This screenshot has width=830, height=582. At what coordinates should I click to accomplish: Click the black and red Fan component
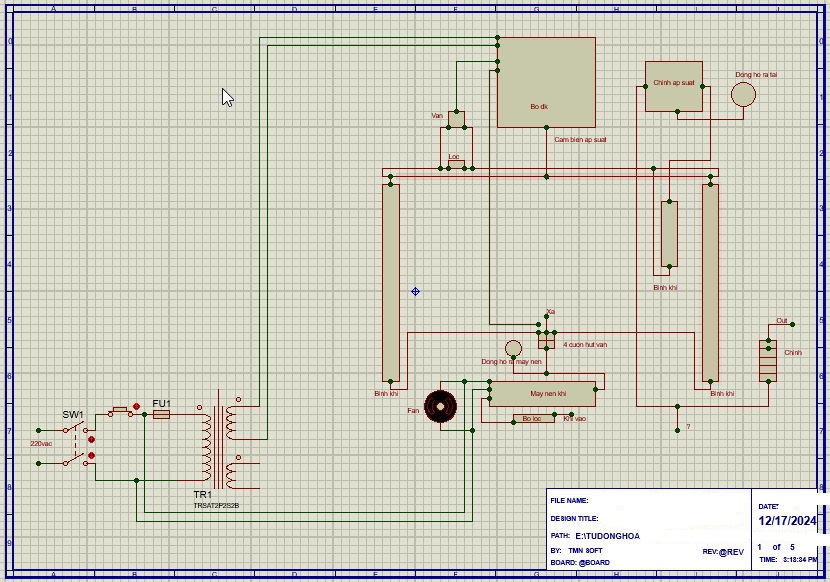pos(440,406)
